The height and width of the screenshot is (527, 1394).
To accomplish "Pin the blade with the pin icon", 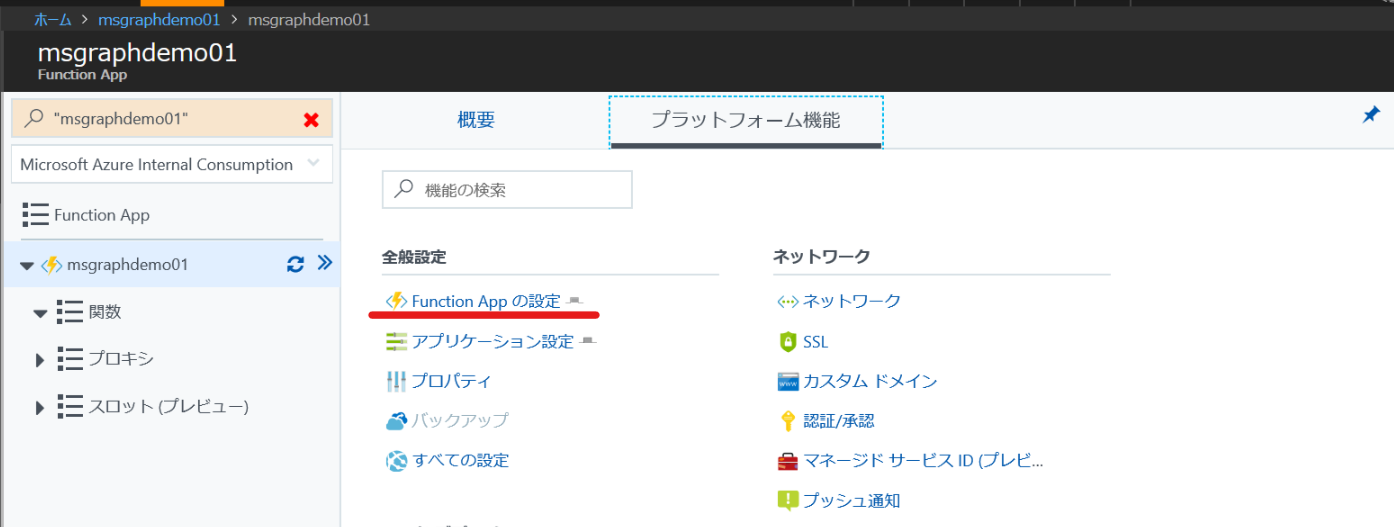I will pos(1371,115).
